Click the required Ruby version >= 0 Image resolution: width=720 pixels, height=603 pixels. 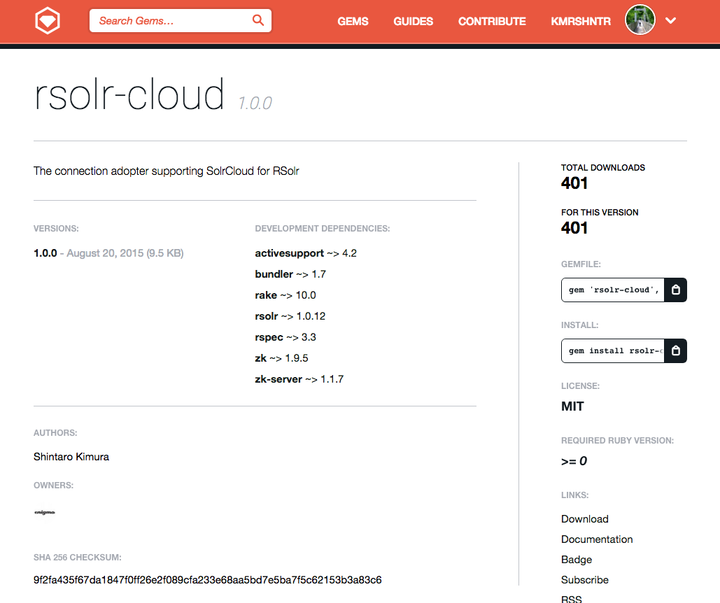574,461
